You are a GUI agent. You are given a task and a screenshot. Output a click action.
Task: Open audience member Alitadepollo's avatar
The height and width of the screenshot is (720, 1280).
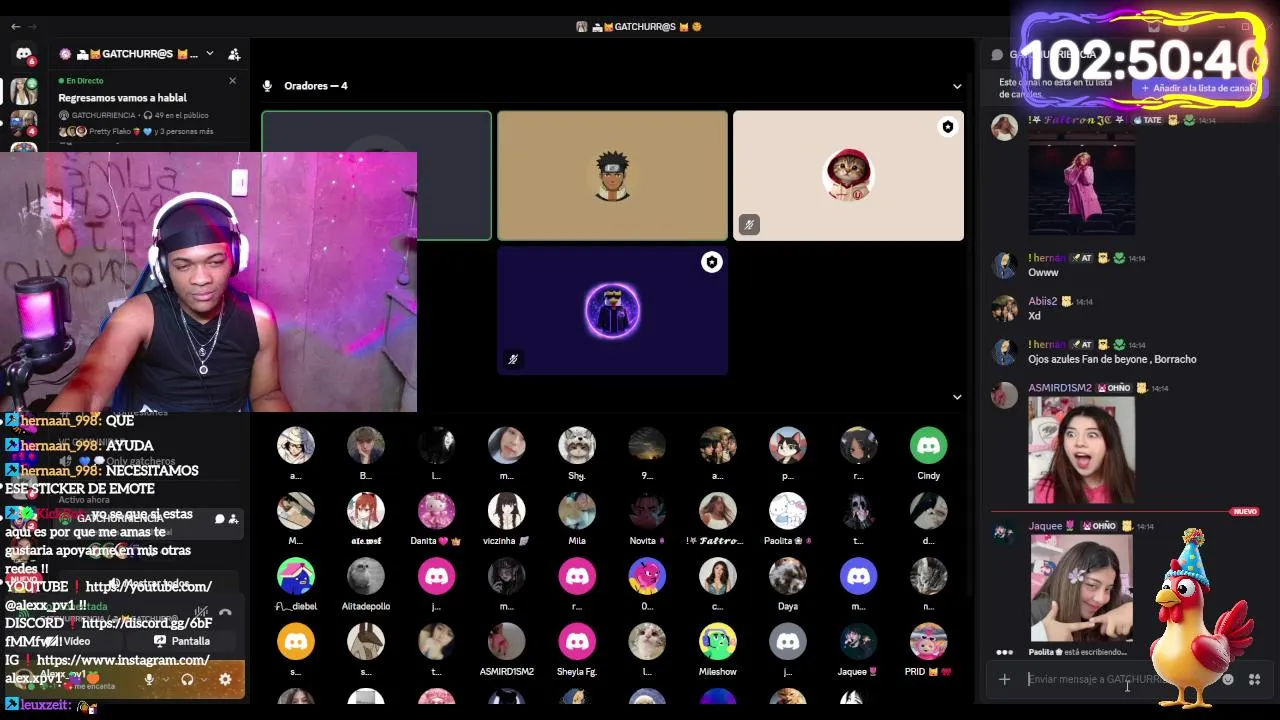pos(366,577)
